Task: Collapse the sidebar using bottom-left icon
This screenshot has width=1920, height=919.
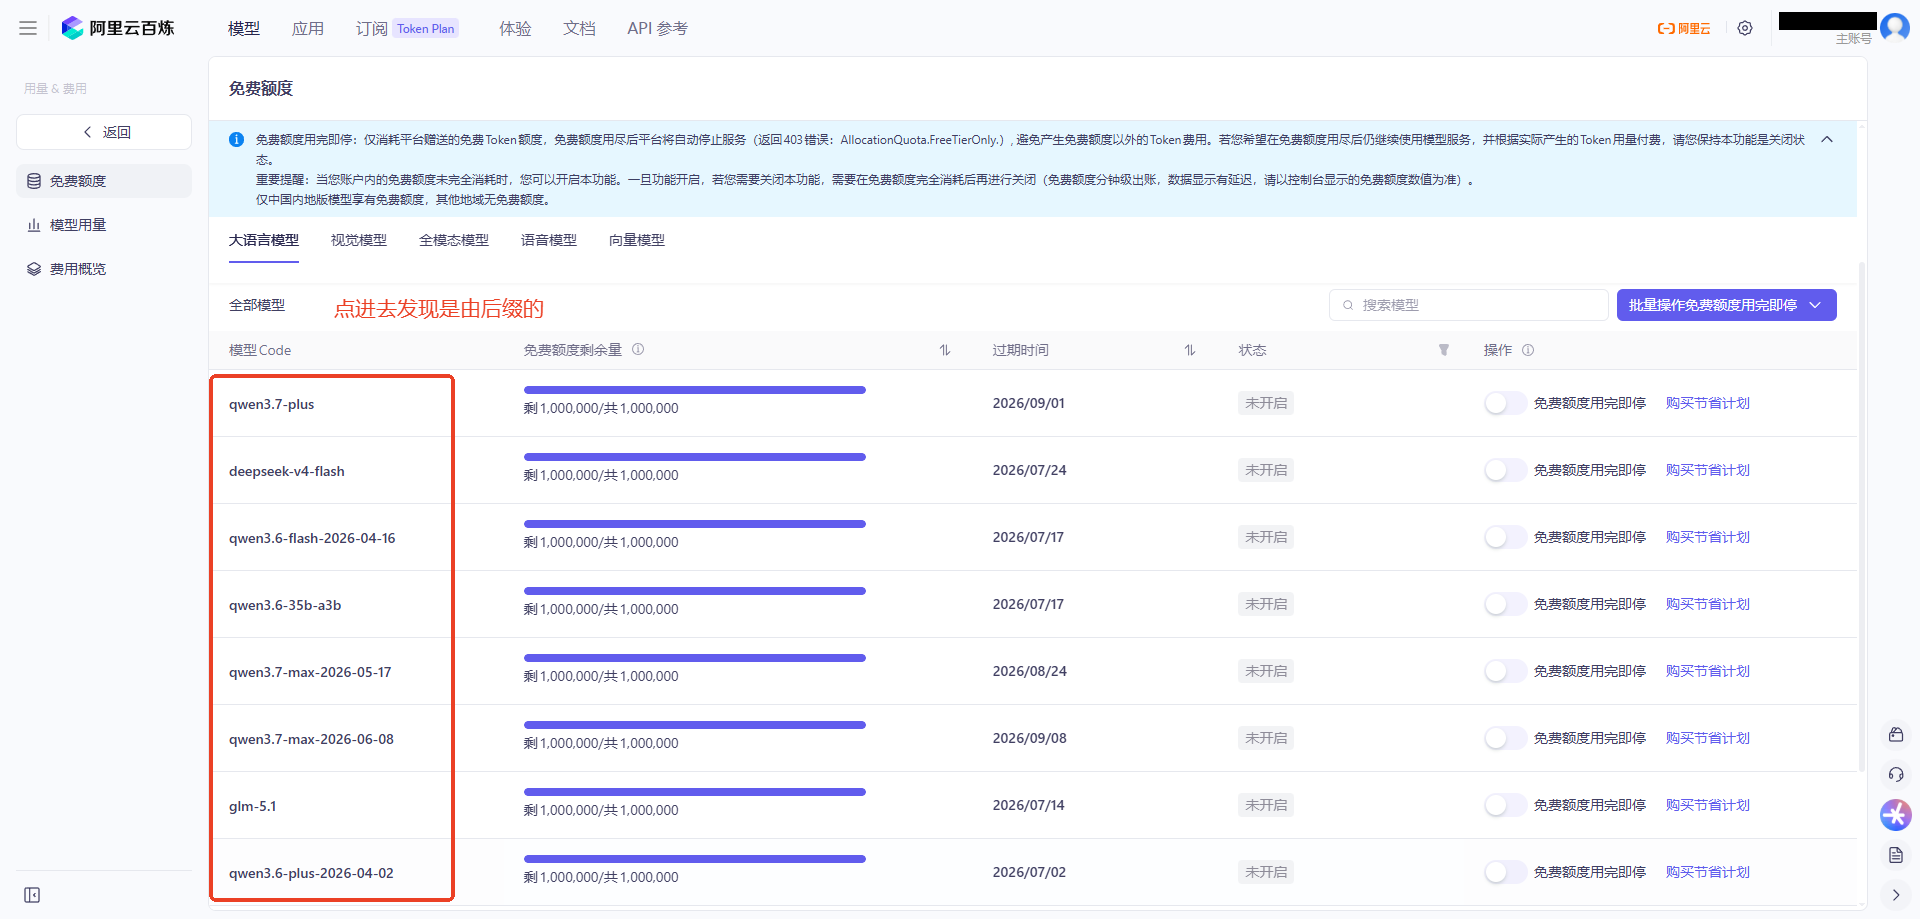Action: click(x=32, y=895)
